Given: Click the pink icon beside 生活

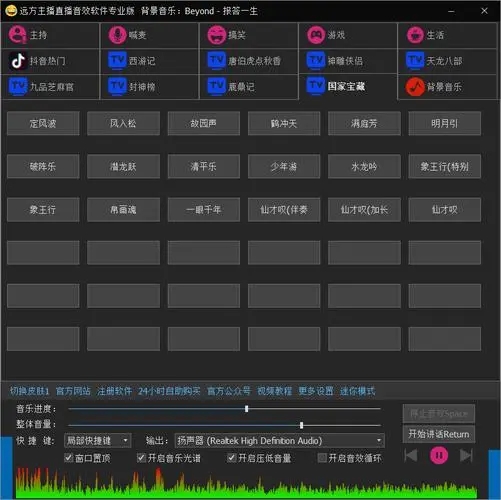Looking at the screenshot, I should 415,35.
